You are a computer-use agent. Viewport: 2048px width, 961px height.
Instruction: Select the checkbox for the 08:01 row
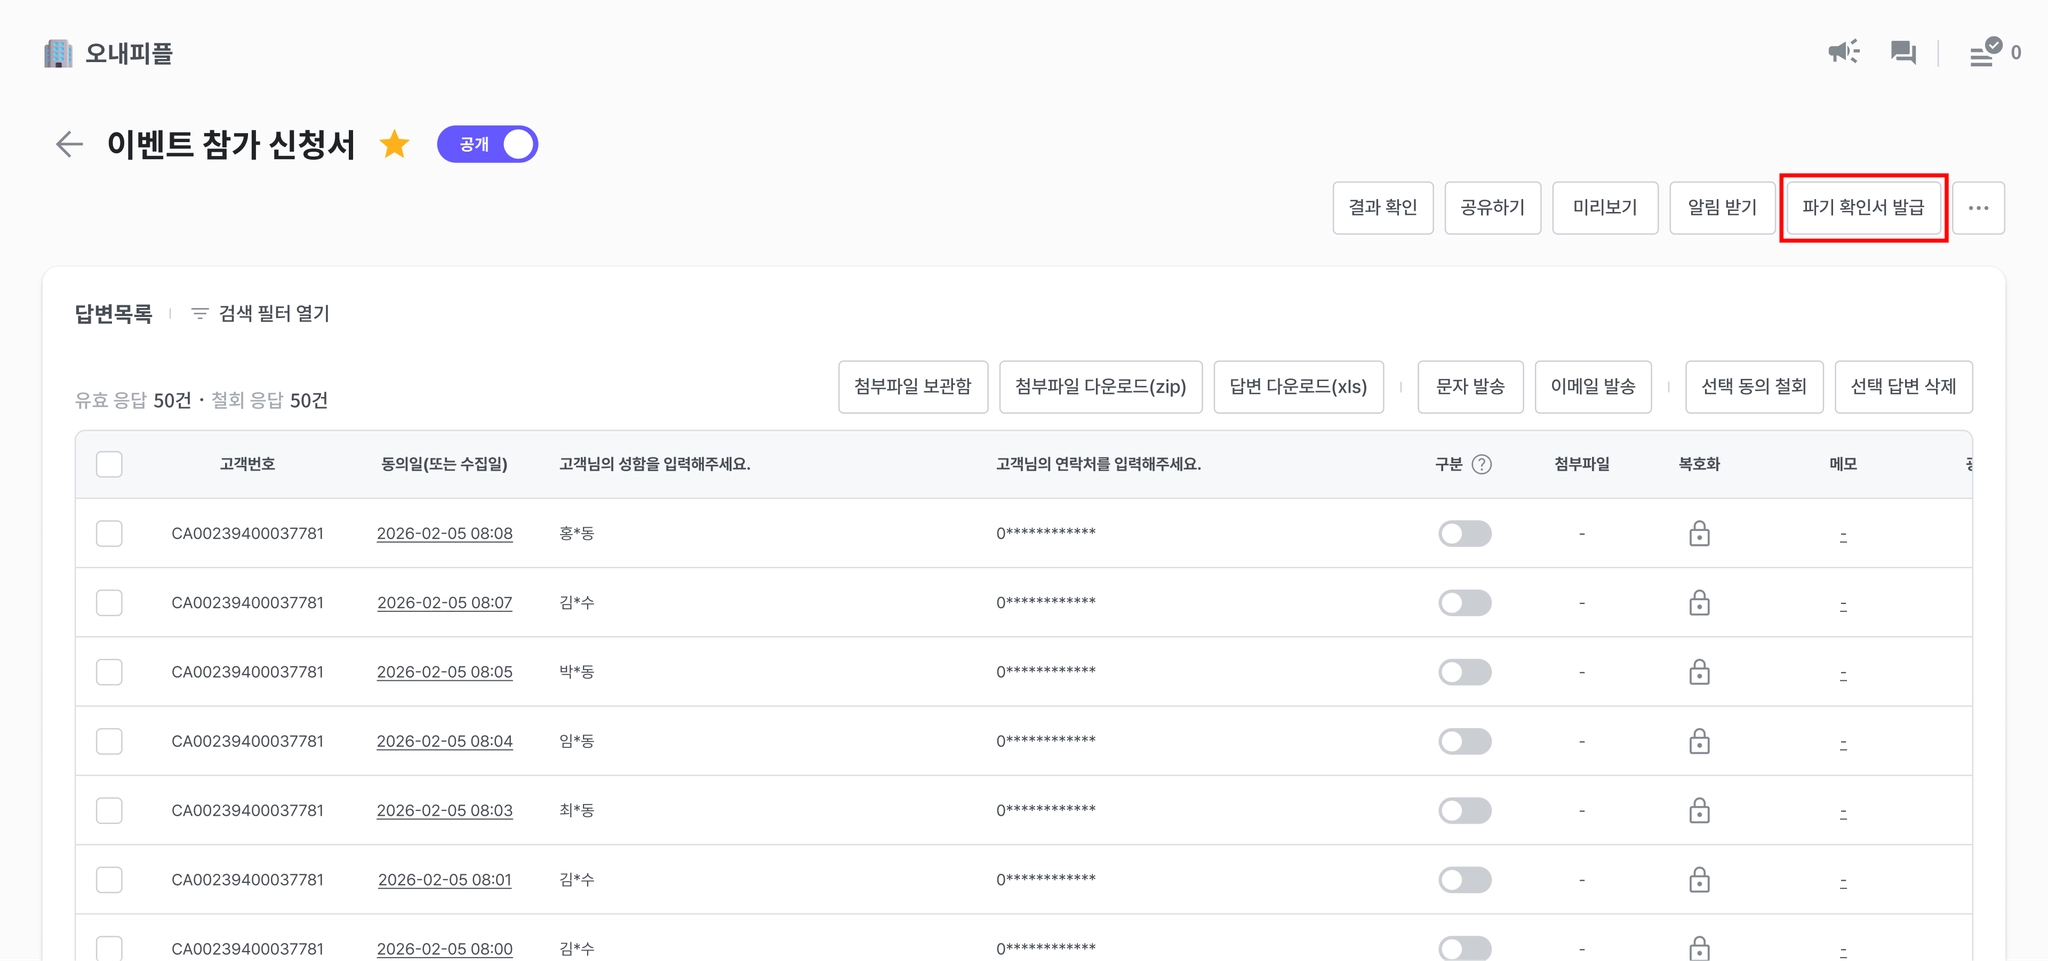(x=109, y=880)
